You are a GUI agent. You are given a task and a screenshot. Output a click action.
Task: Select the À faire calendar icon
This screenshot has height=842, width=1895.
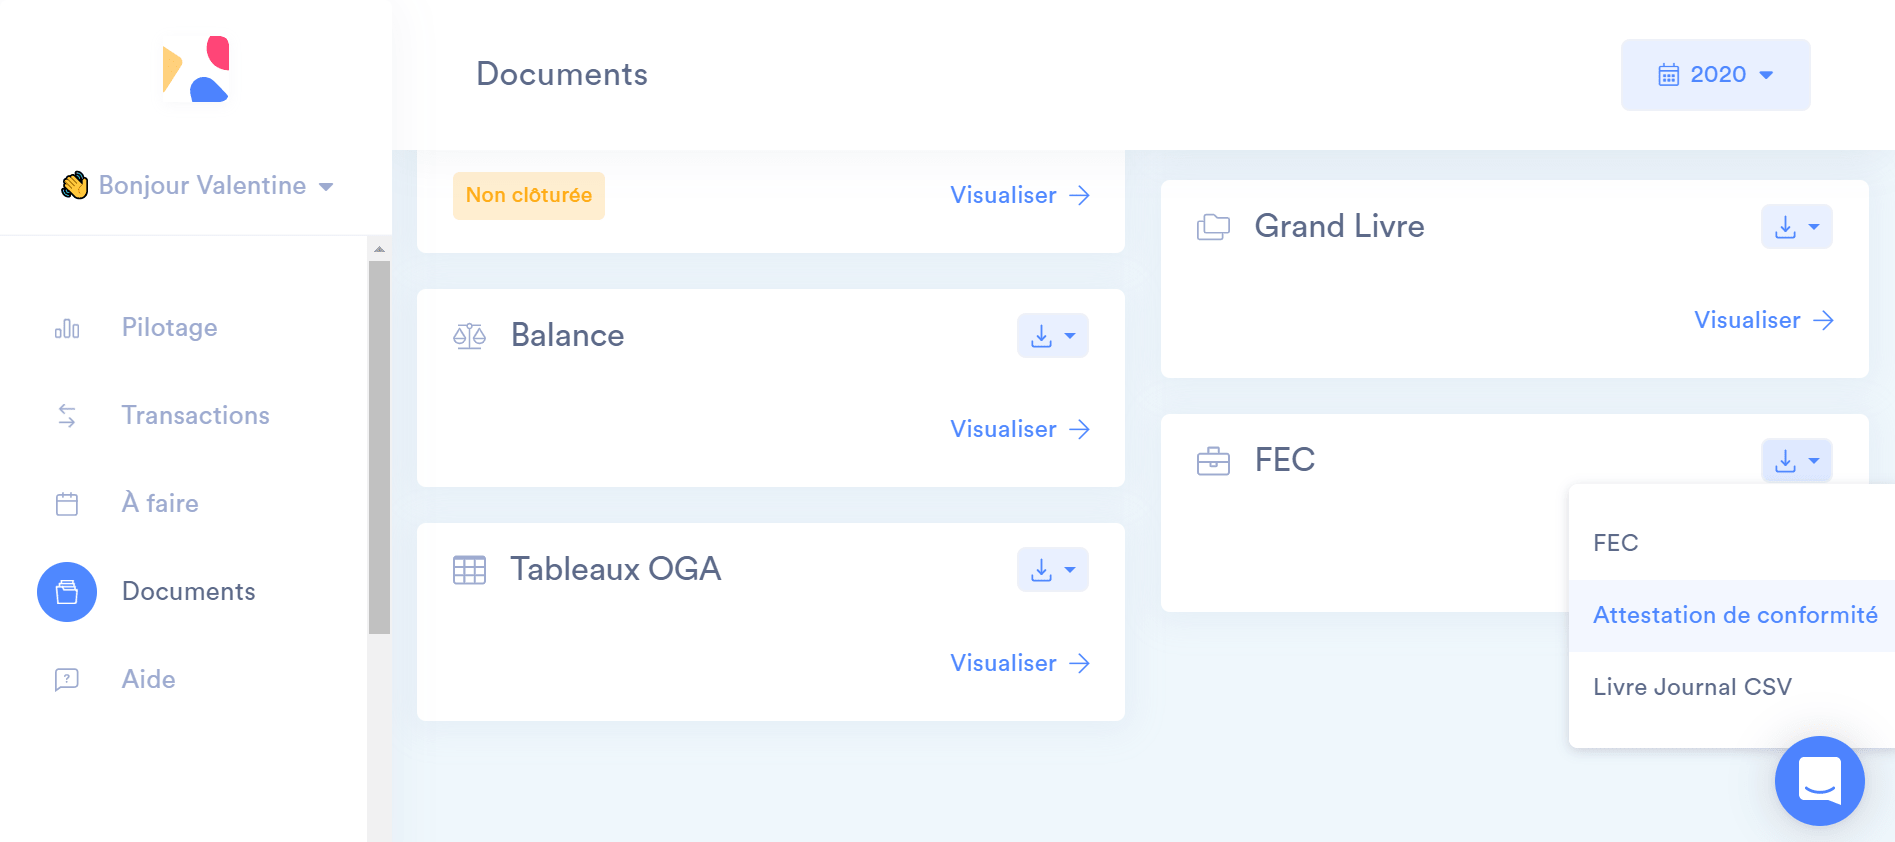67,504
